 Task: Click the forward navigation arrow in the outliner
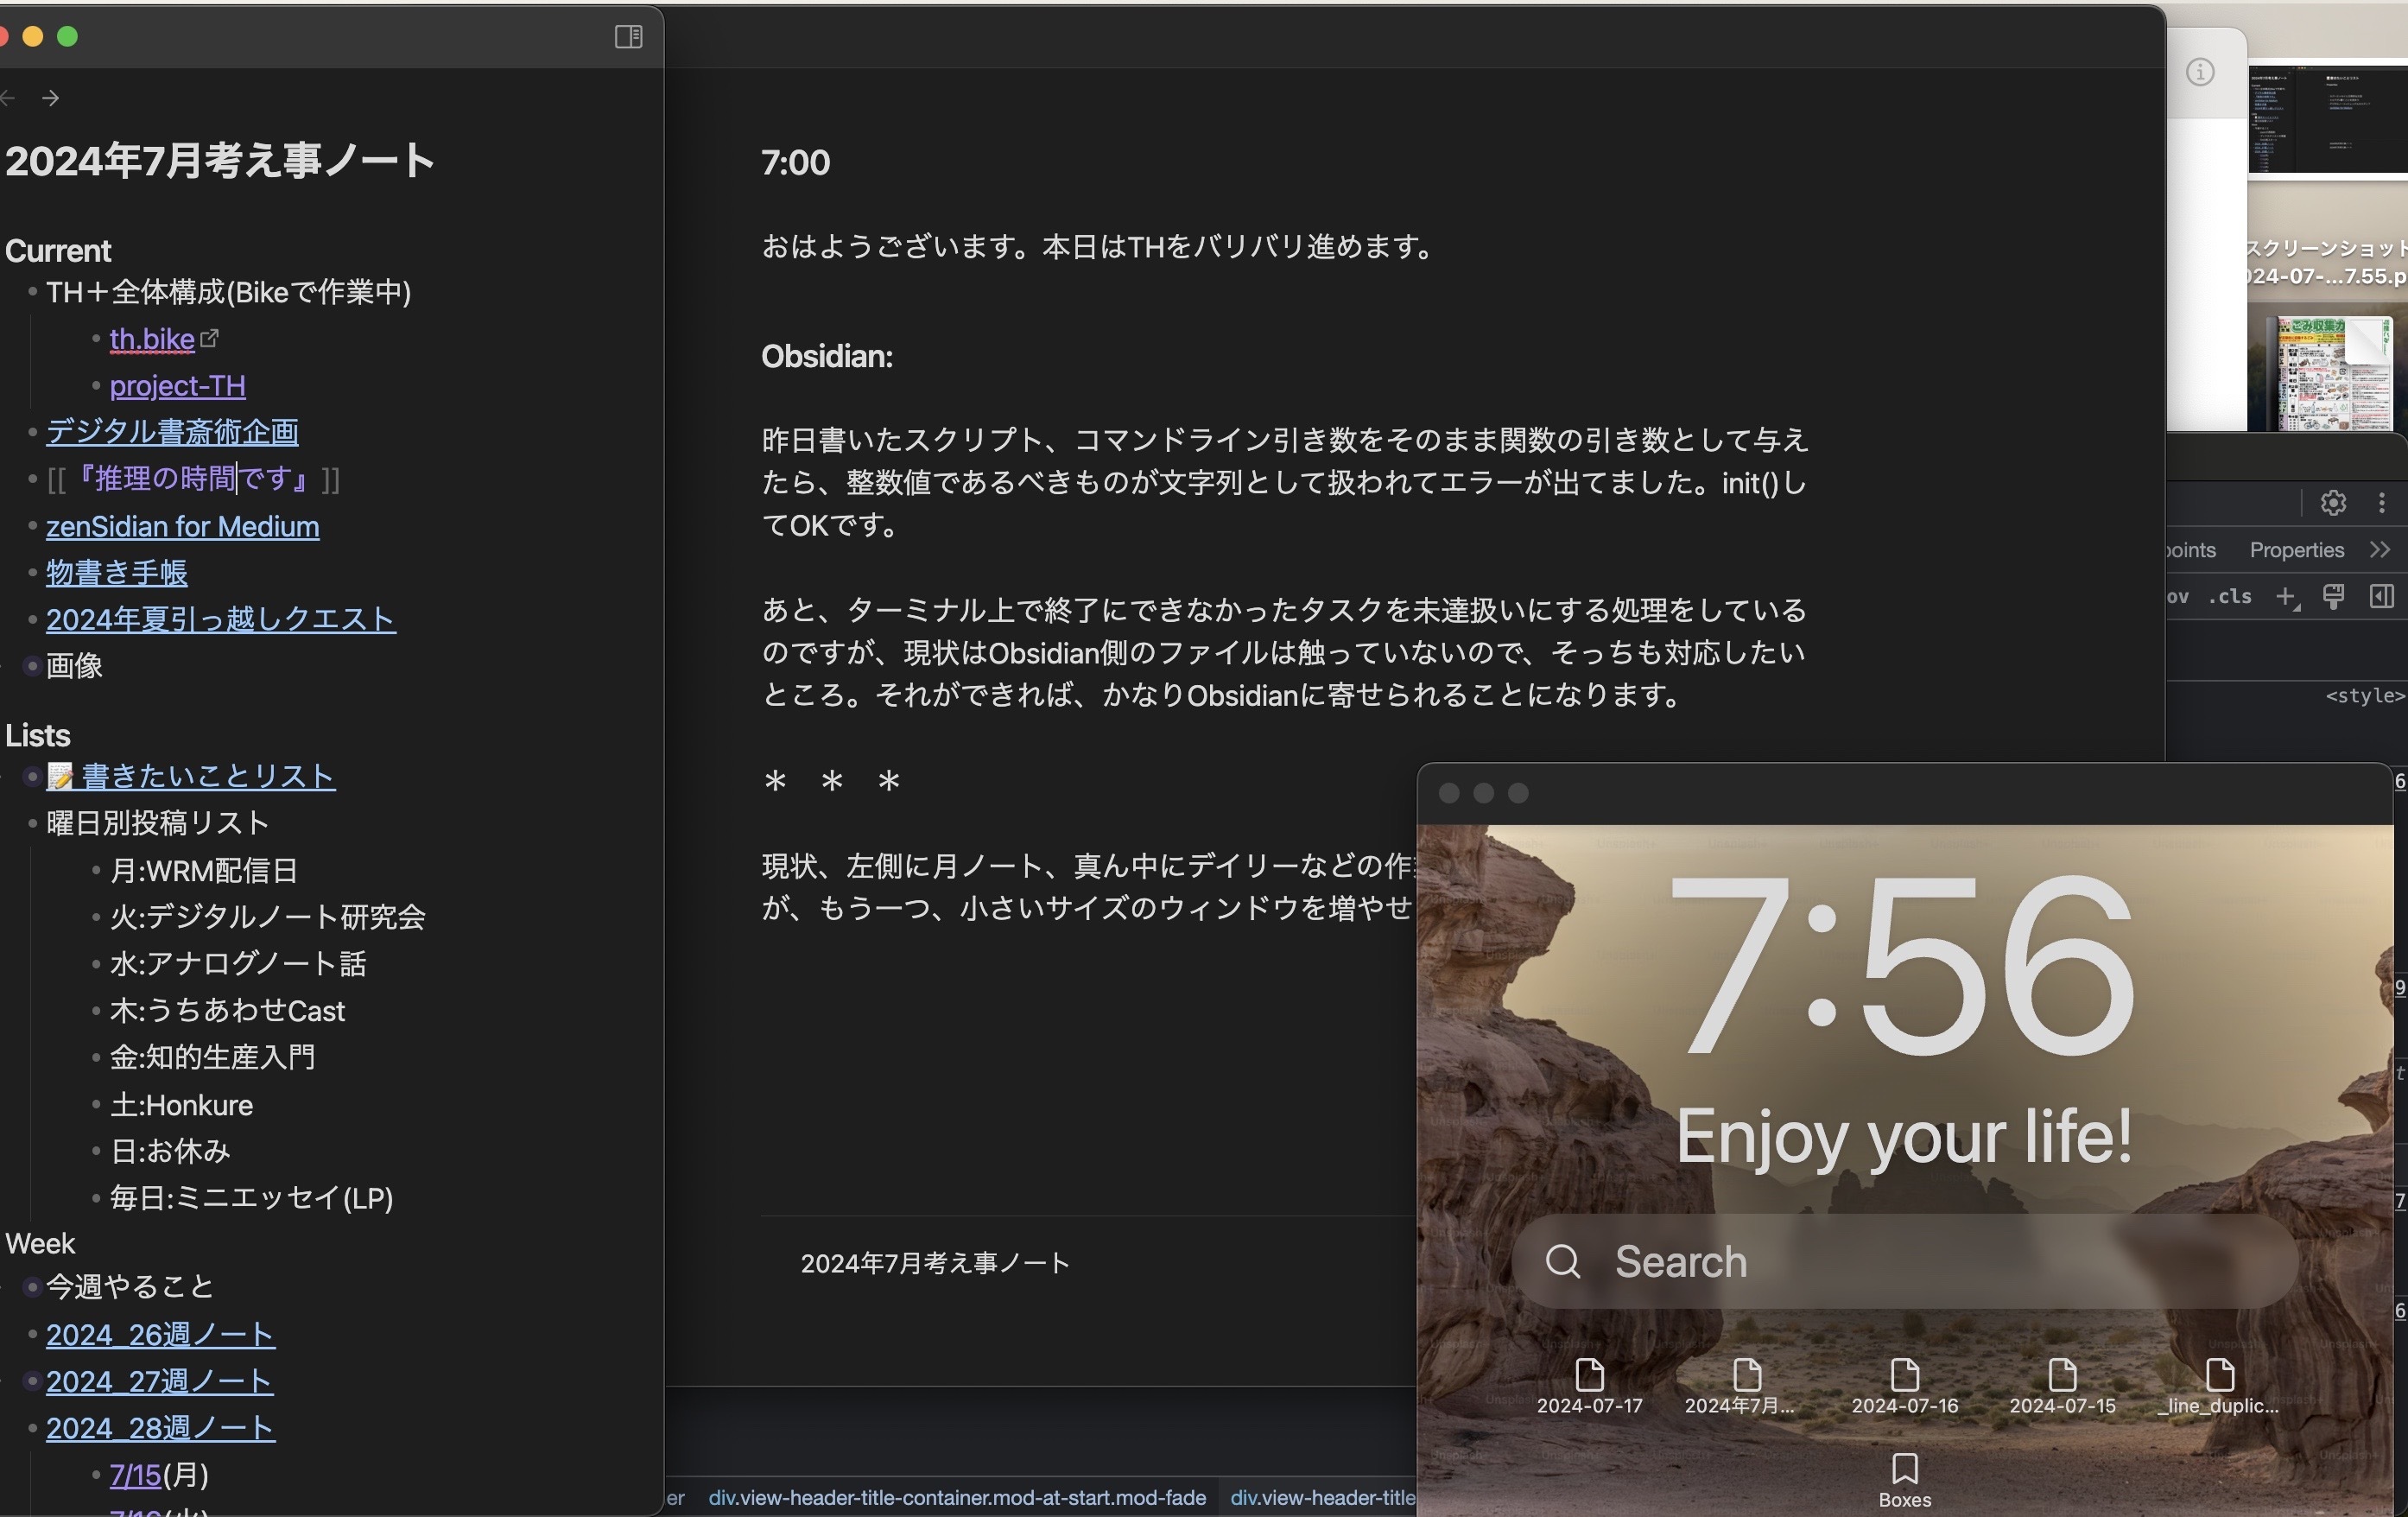coord(50,97)
